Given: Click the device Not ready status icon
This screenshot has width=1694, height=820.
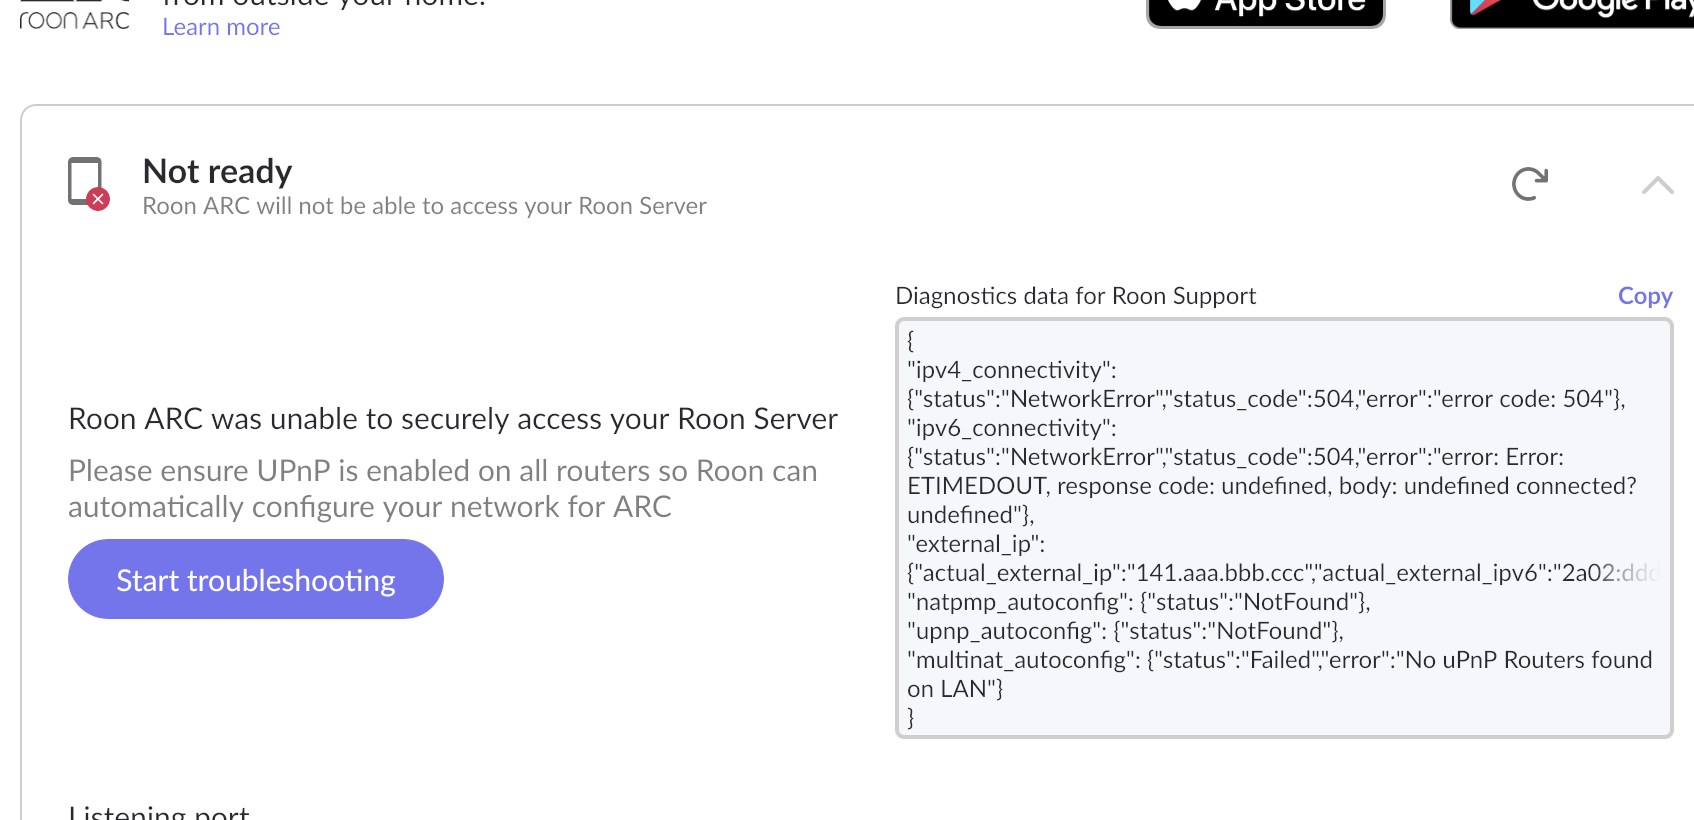Looking at the screenshot, I should click(86, 181).
